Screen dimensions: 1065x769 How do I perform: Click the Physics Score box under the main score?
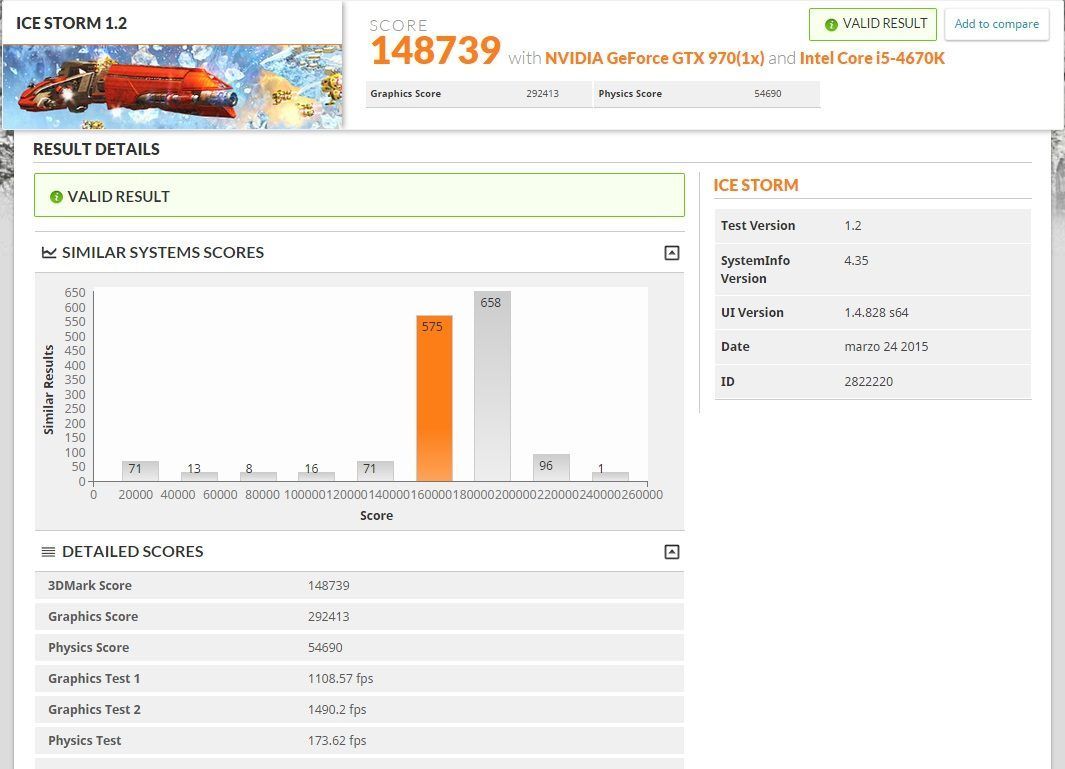[706, 94]
